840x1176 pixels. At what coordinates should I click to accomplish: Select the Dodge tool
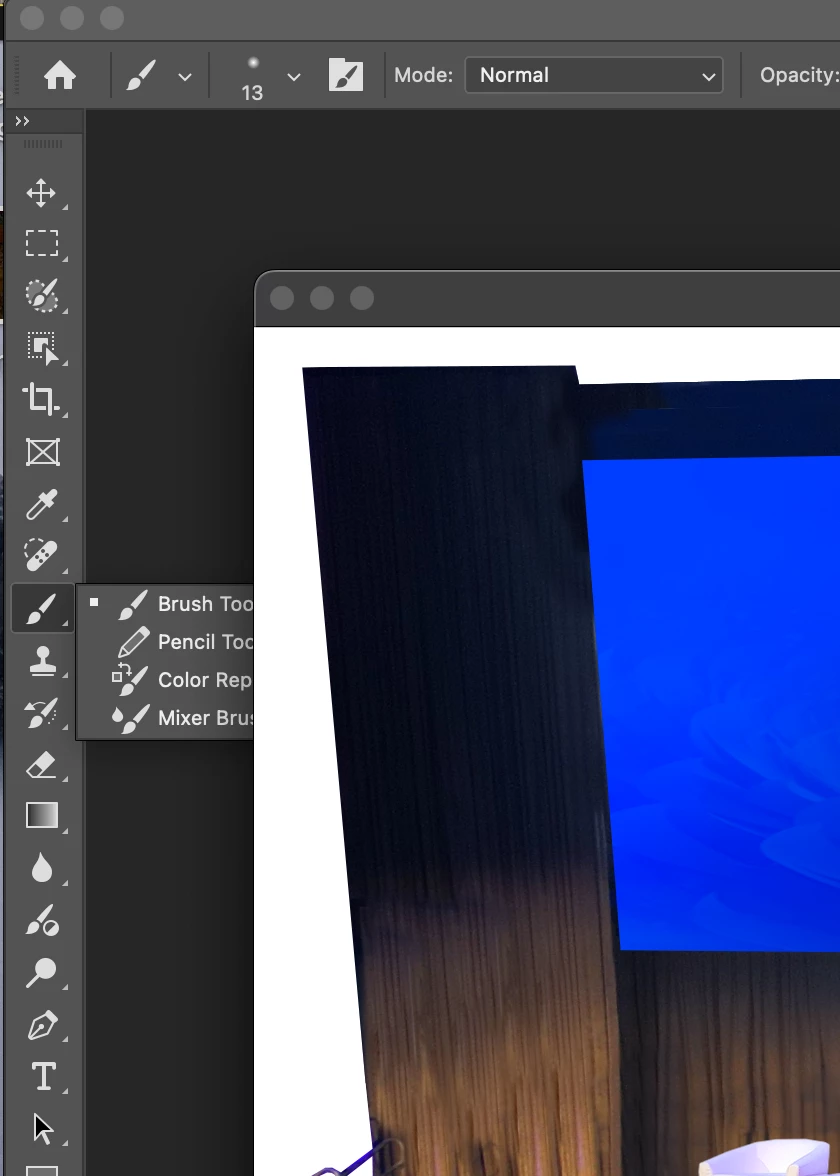41,920
